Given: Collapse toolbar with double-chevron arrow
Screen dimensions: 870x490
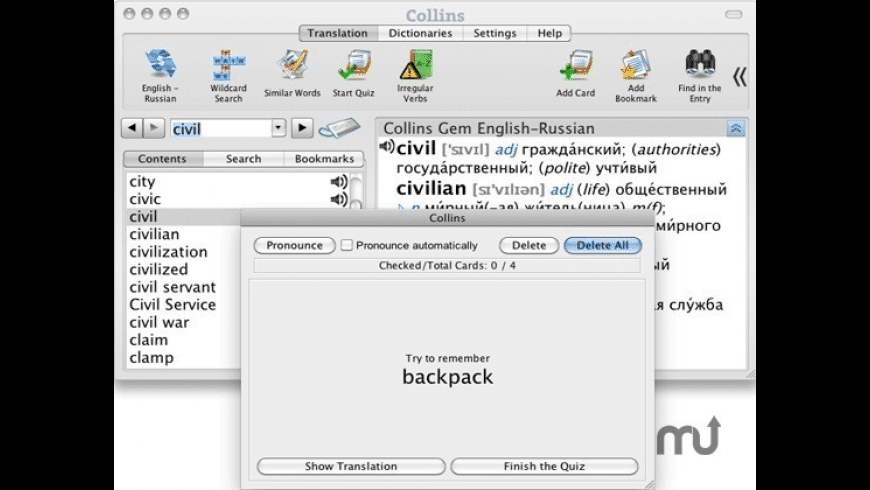Looking at the screenshot, I should (740, 77).
